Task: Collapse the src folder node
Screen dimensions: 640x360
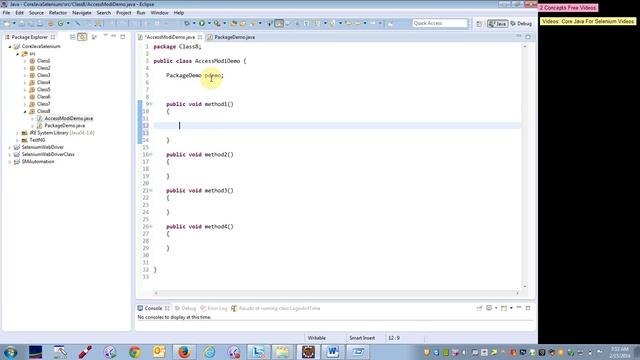Action: pos(18,54)
